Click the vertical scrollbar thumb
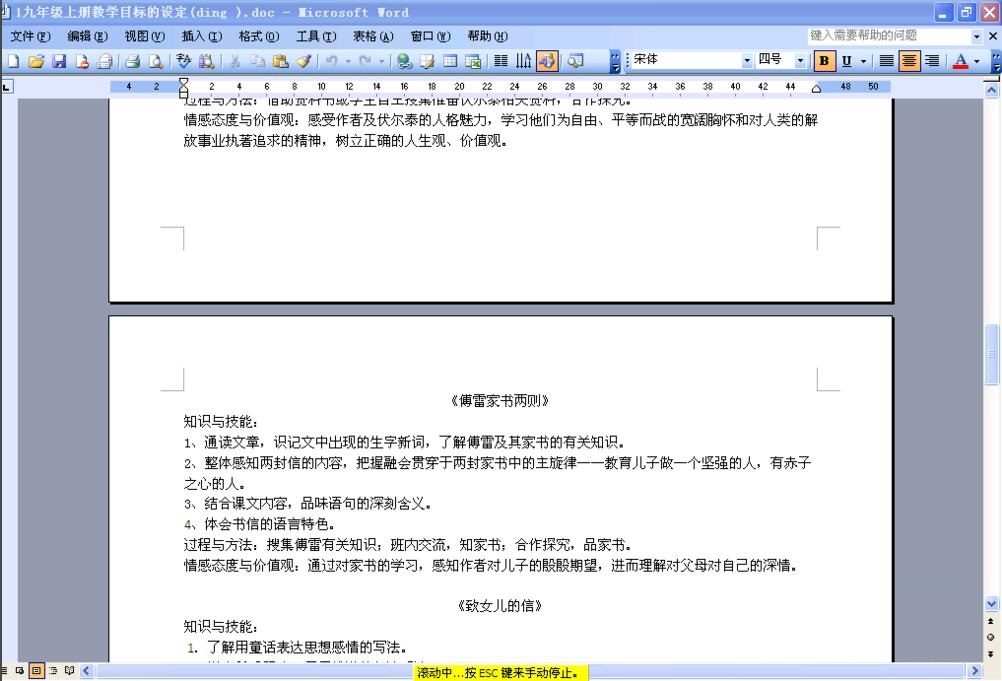 (991, 354)
